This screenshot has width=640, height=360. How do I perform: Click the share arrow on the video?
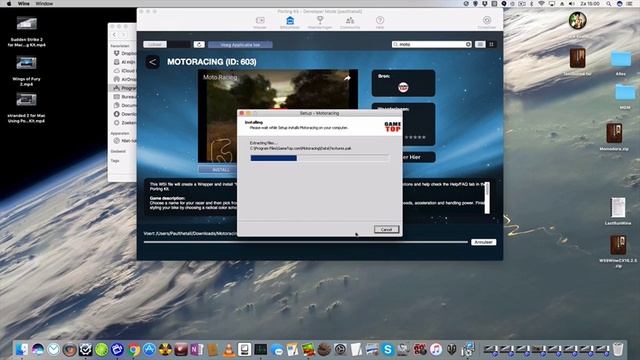347,78
